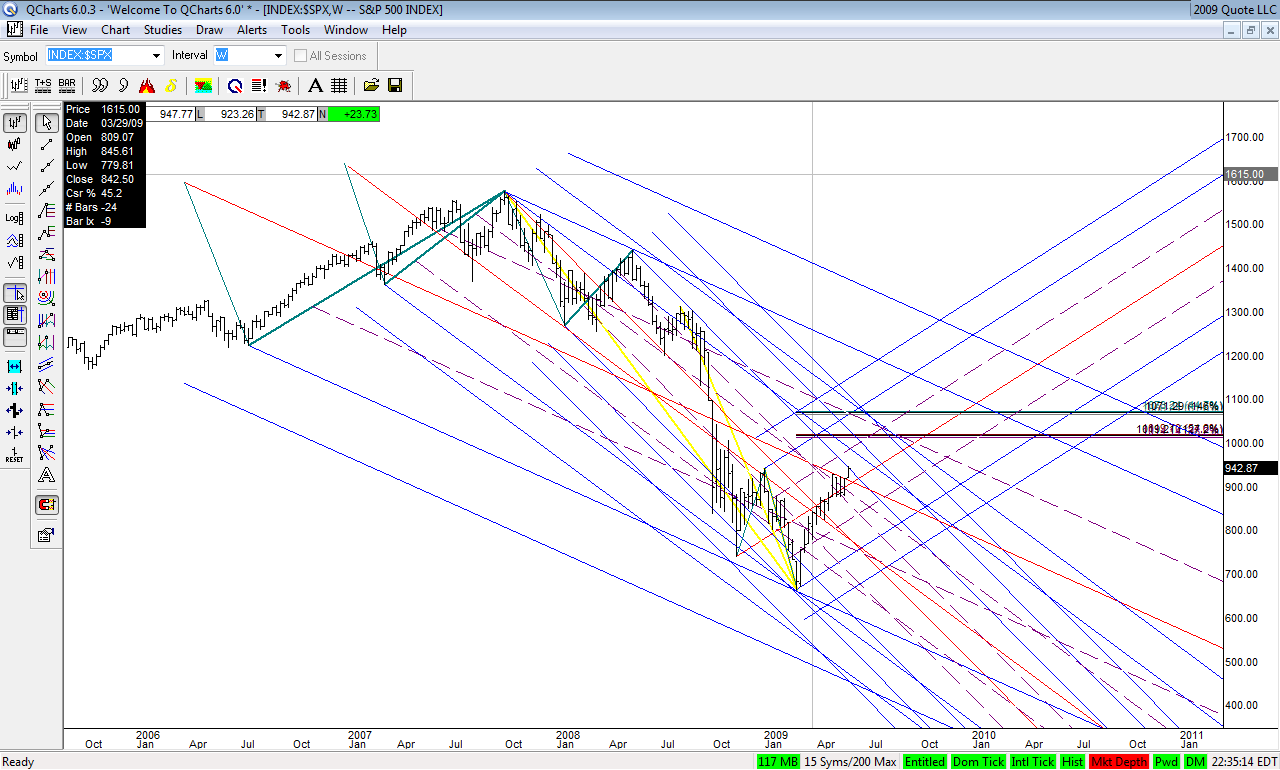Click the Intl Tick status indicator
The width and height of the screenshot is (1280, 770).
(1032, 762)
